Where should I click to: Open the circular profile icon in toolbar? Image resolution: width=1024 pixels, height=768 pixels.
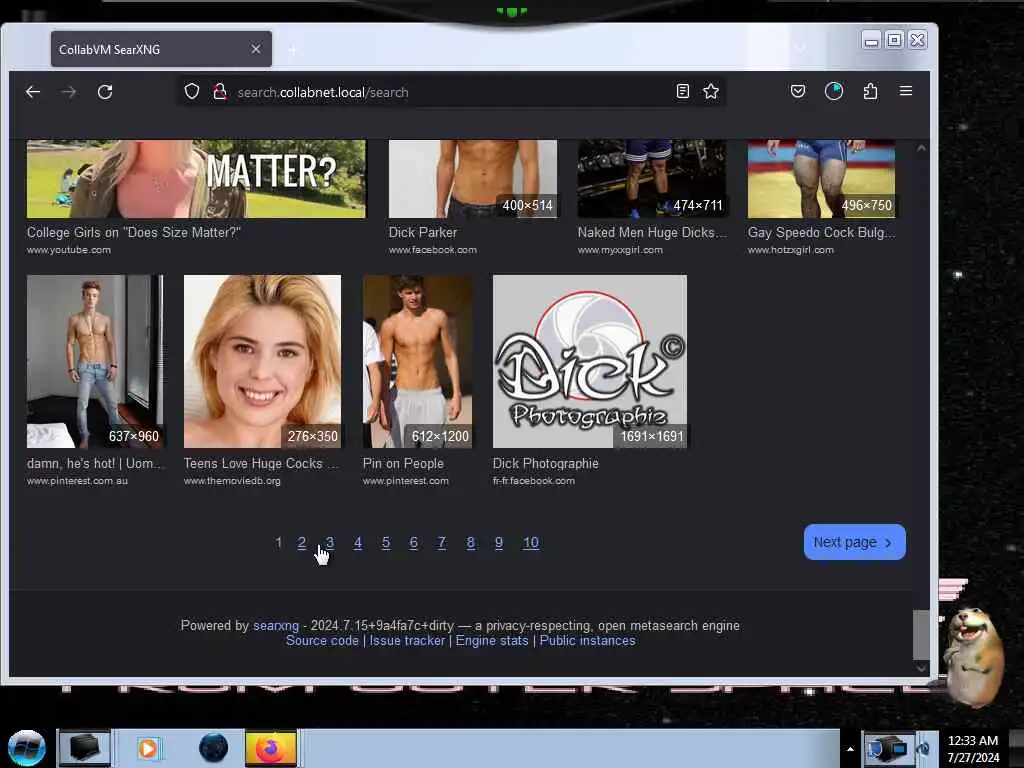[x=834, y=91]
